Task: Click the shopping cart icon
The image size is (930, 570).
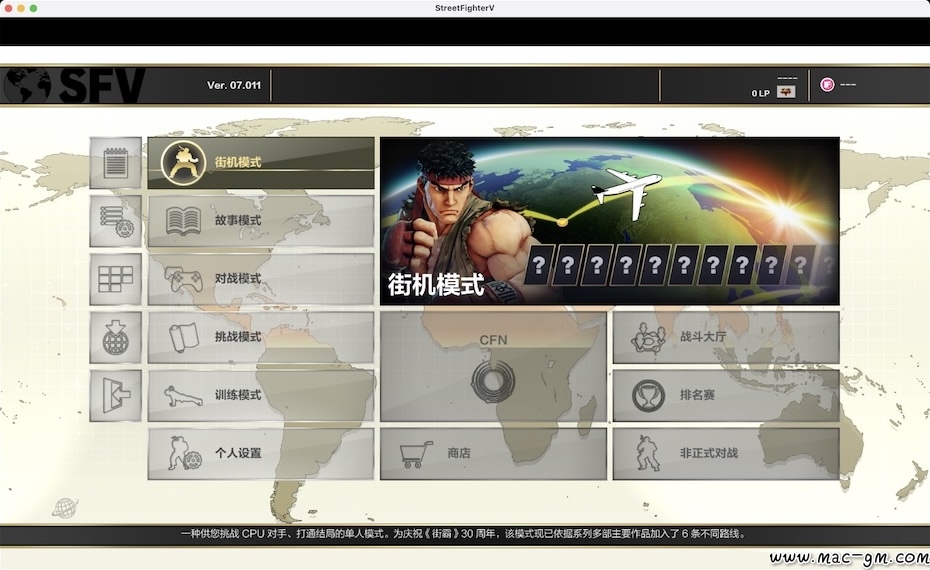Action: pos(416,454)
